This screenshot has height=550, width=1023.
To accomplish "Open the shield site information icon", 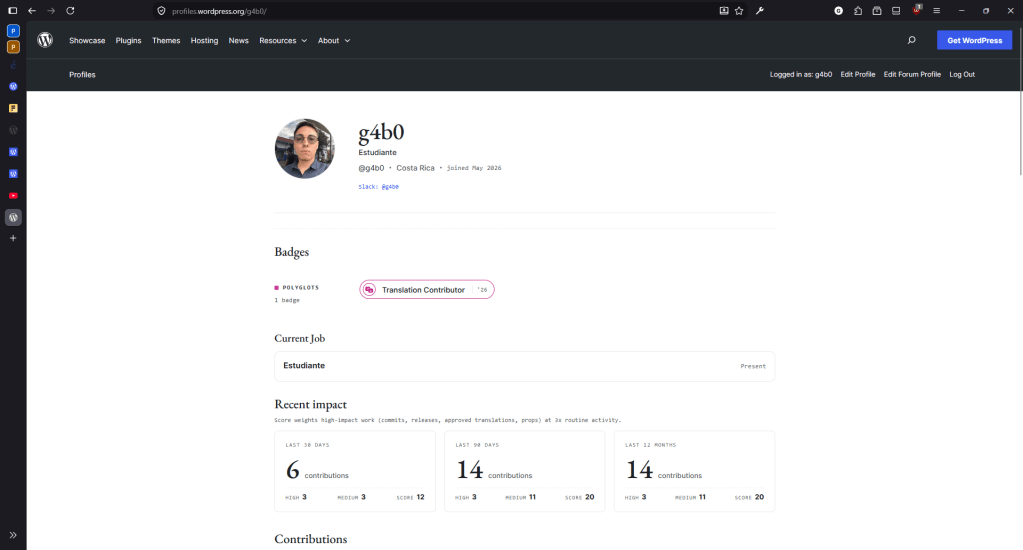I will click(x=162, y=11).
